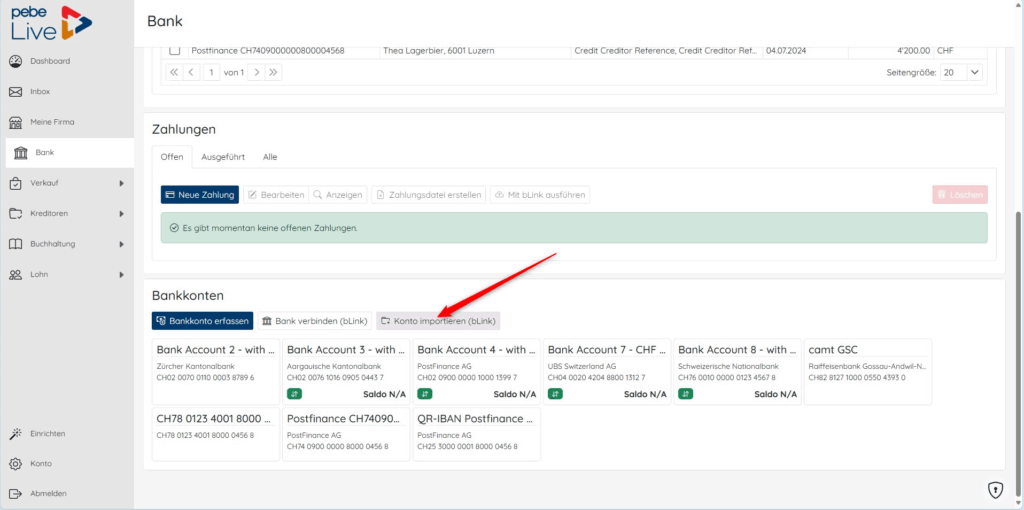1024x510 pixels.
Task: Expand the Buchhaltung submenu arrow
Action: 121,244
